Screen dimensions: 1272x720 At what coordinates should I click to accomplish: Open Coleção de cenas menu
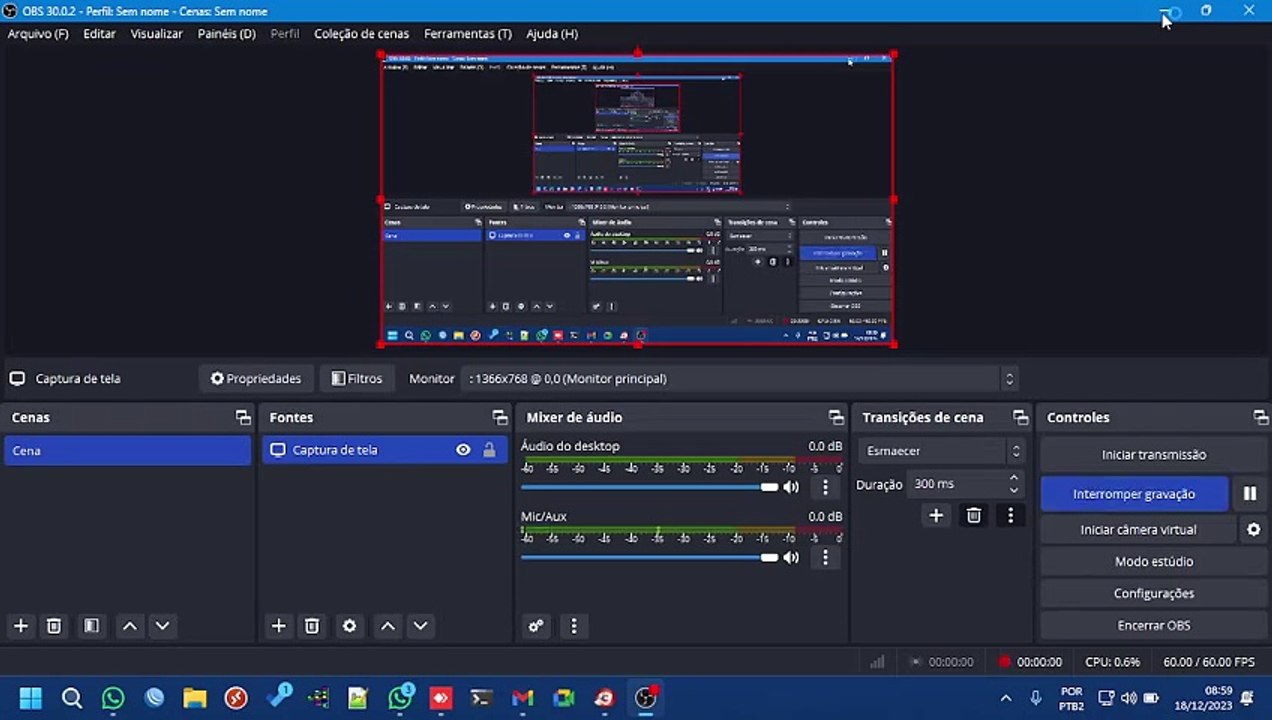[x=362, y=34]
